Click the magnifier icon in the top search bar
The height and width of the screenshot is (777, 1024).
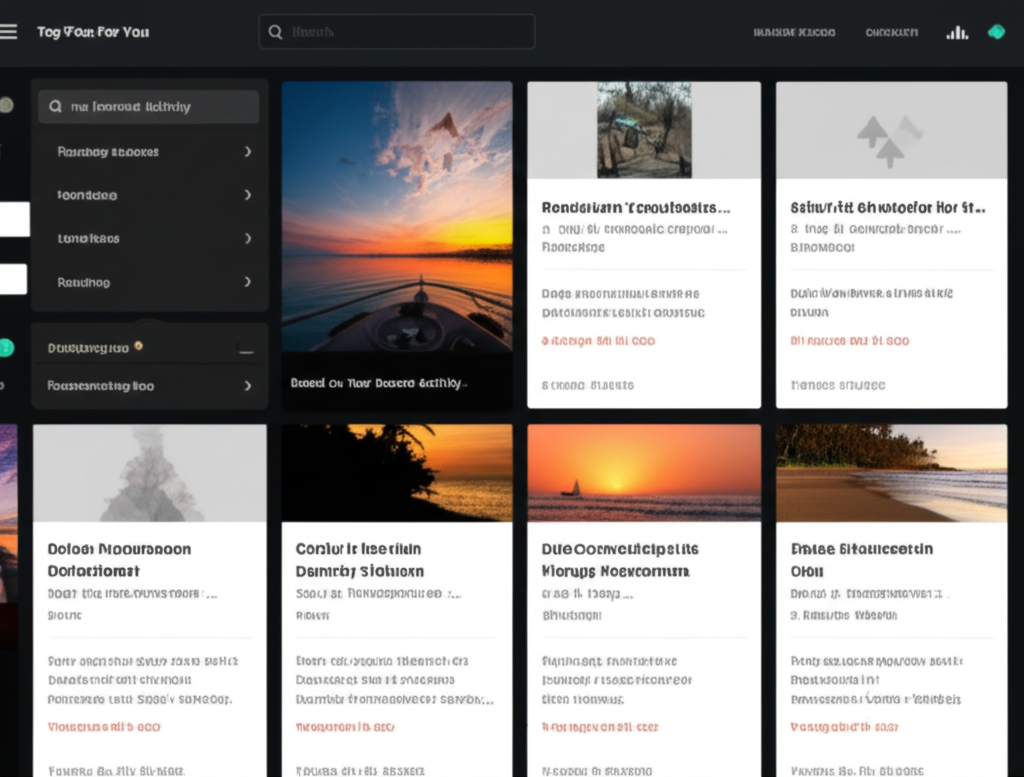(x=275, y=32)
